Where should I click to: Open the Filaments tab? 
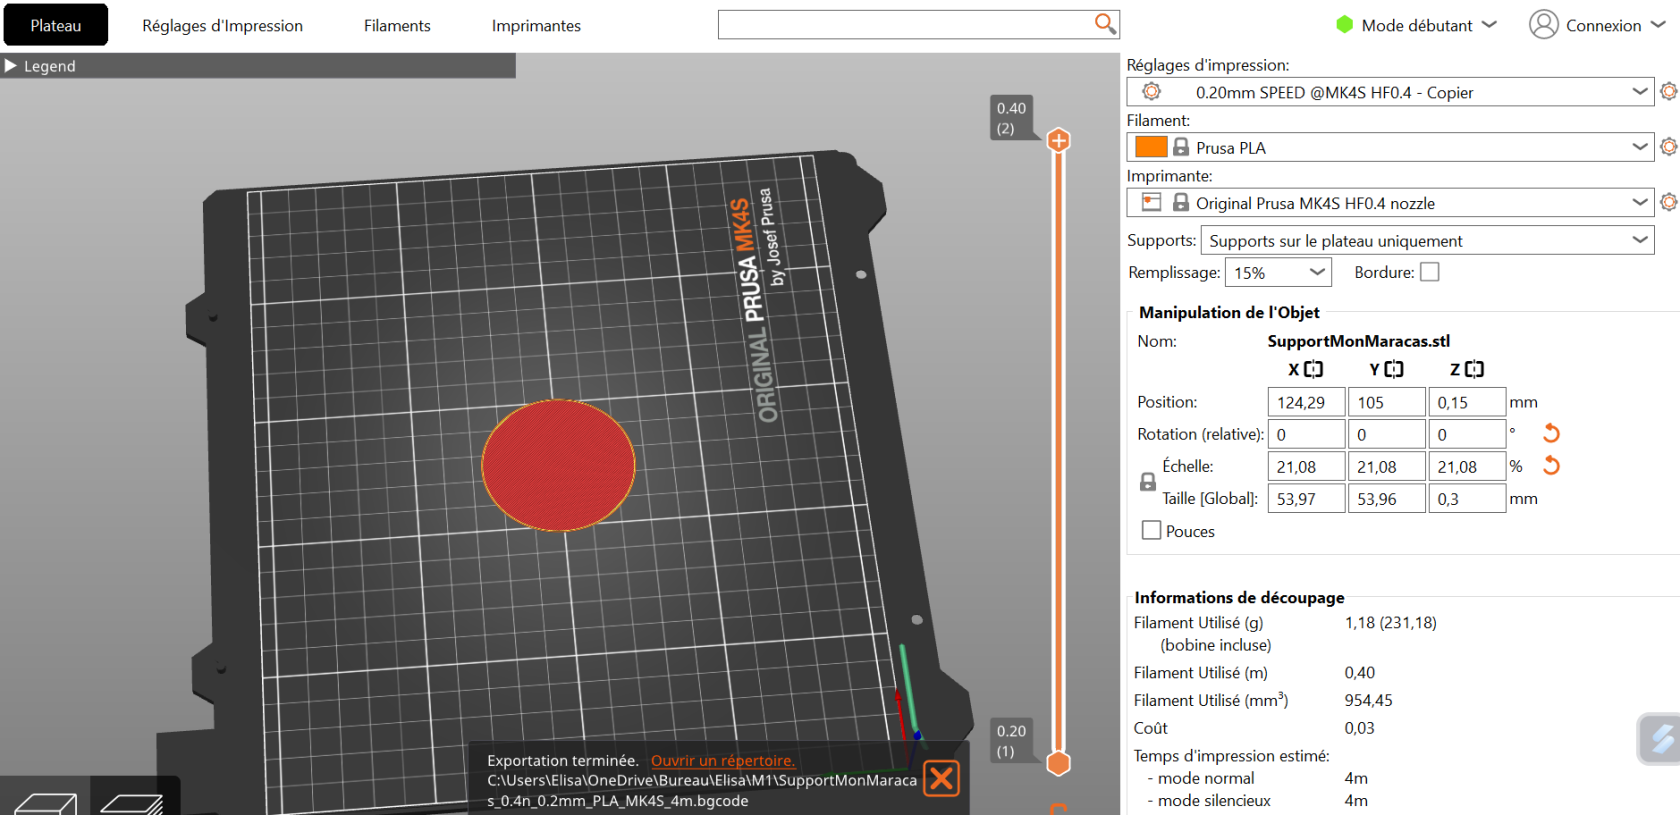[x=397, y=25]
